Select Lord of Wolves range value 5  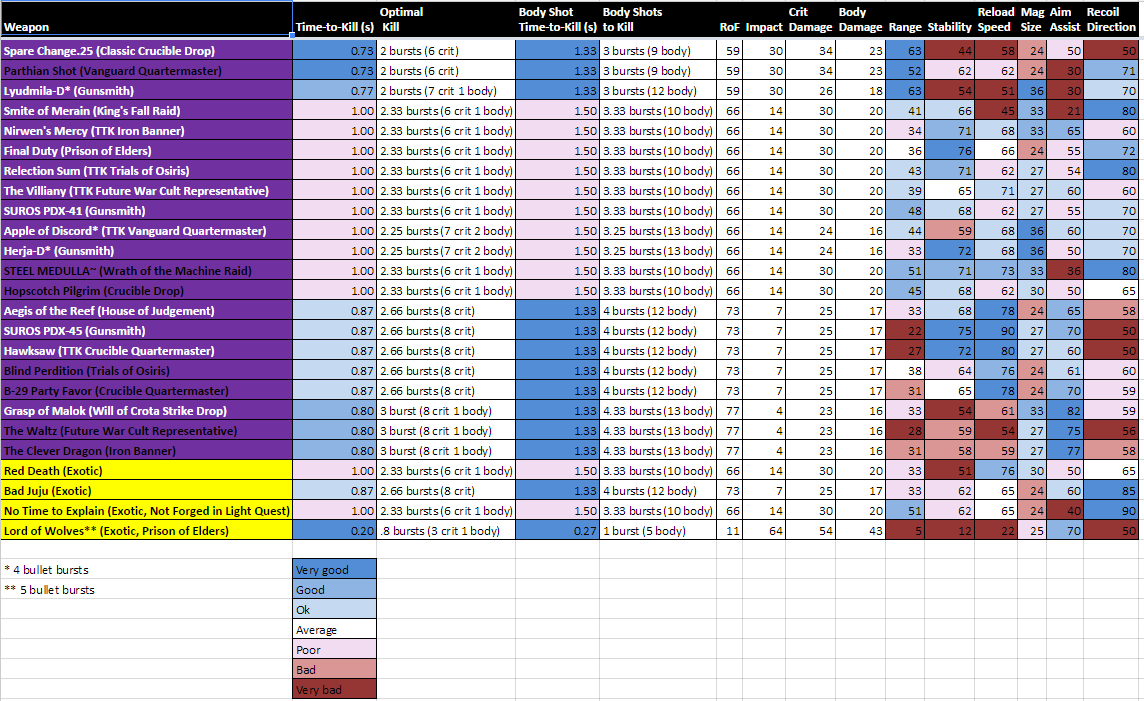pyautogui.click(x=905, y=530)
